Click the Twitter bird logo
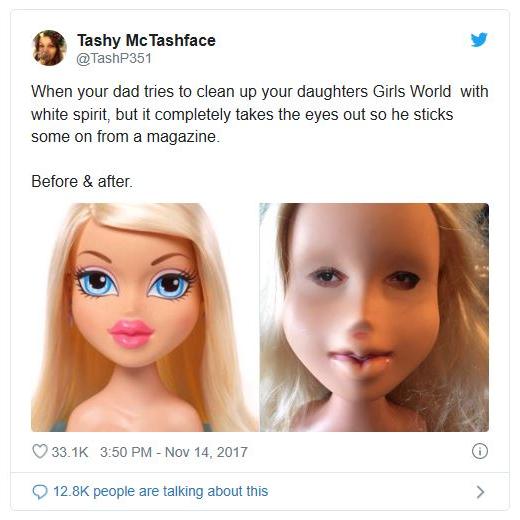This screenshot has height=520, width=520. click(x=479, y=40)
